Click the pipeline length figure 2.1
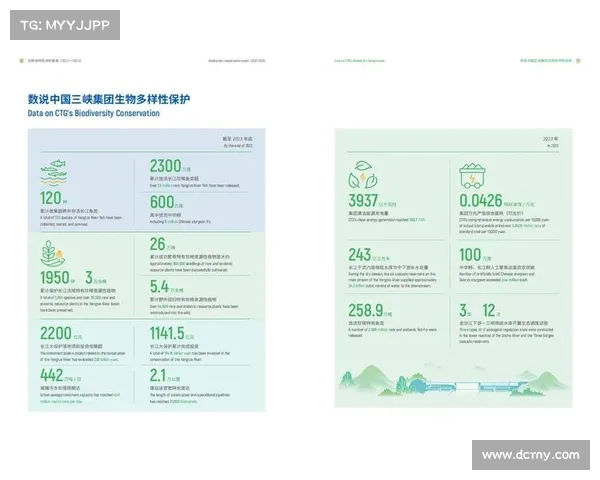Viewport: 600px width, 480px height. [158, 376]
